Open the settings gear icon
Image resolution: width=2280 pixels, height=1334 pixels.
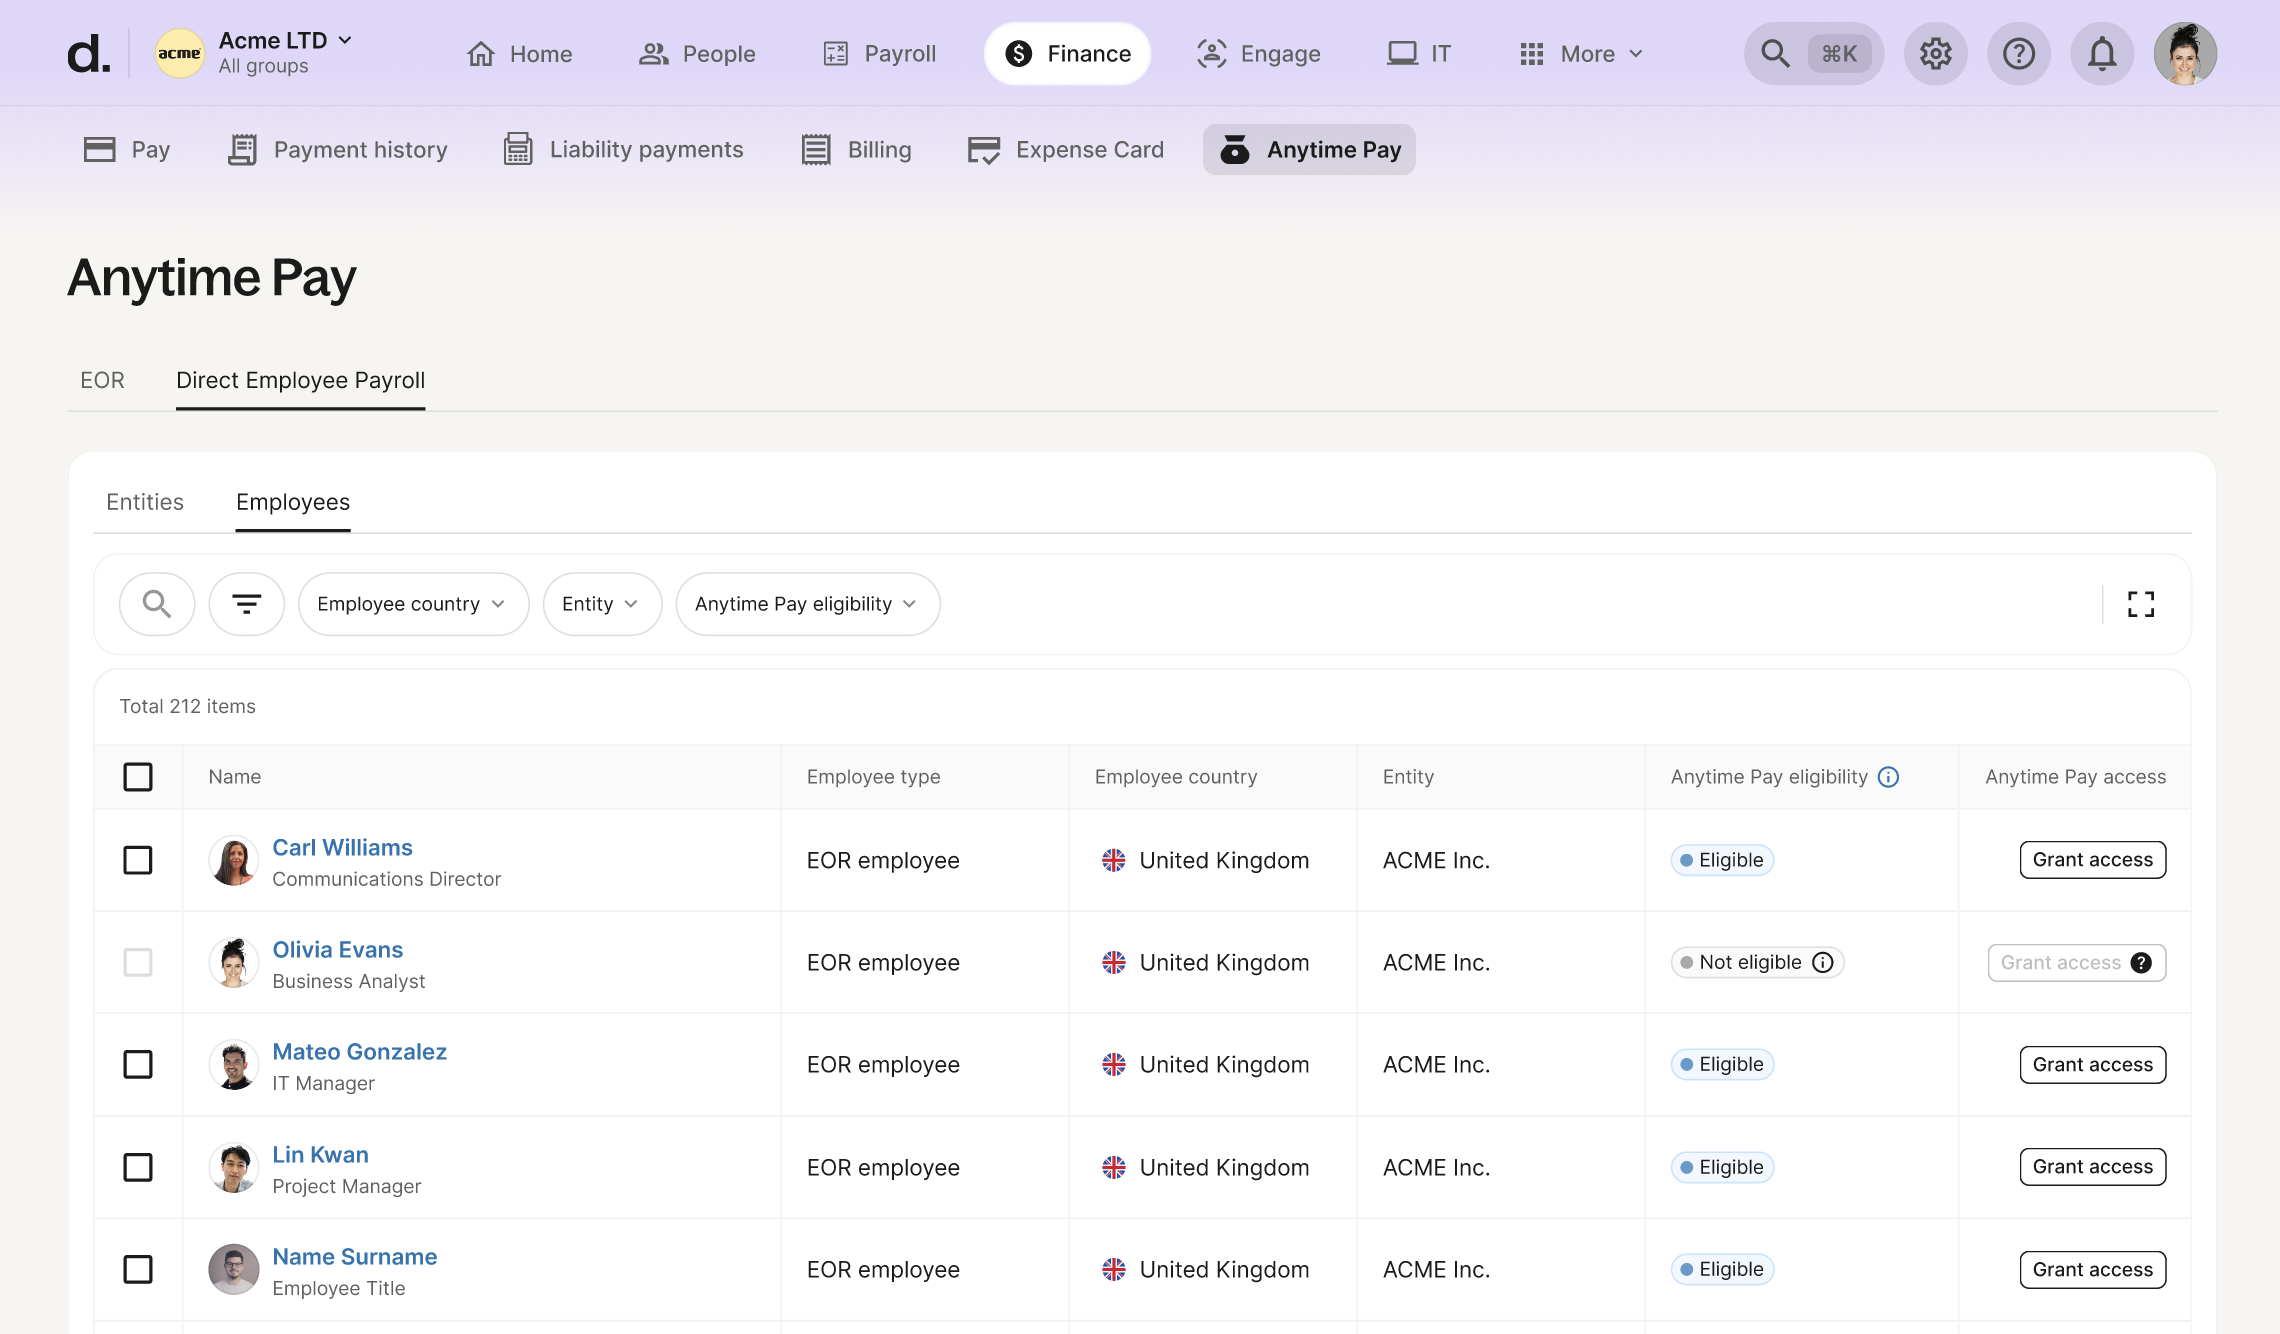pos(1935,53)
